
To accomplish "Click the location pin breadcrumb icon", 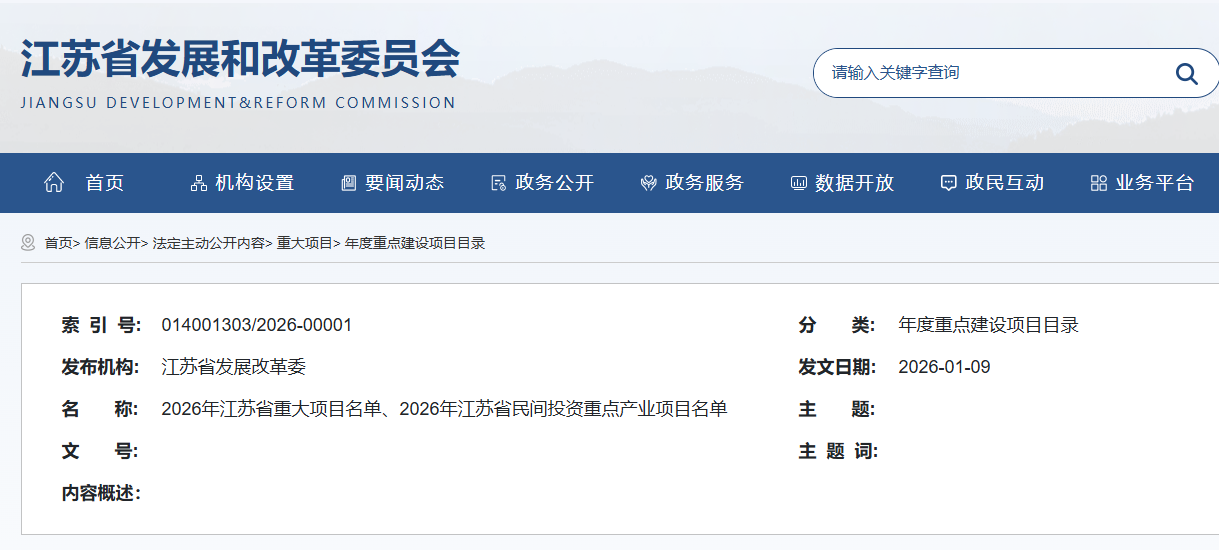I will [x=28, y=243].
